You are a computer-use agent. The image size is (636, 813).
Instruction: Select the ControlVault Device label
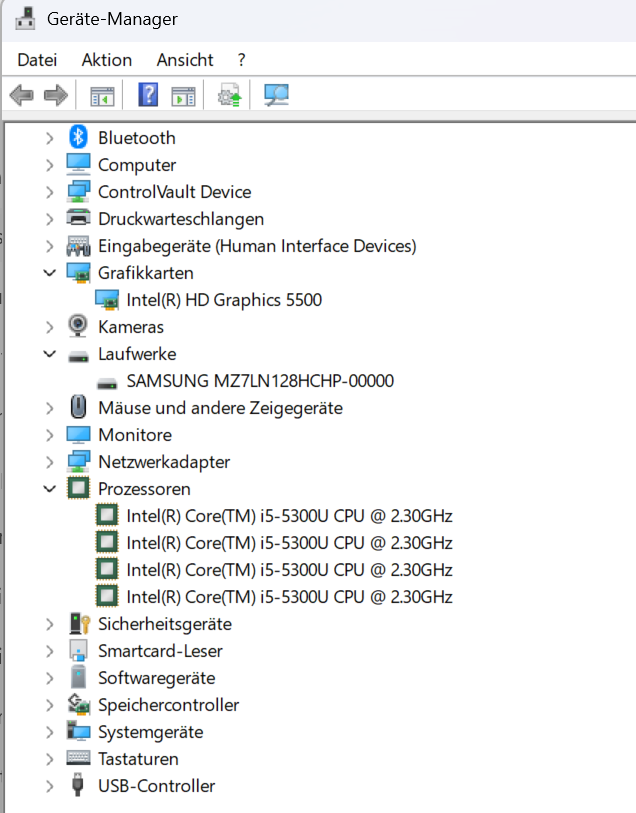coord(175,192)
